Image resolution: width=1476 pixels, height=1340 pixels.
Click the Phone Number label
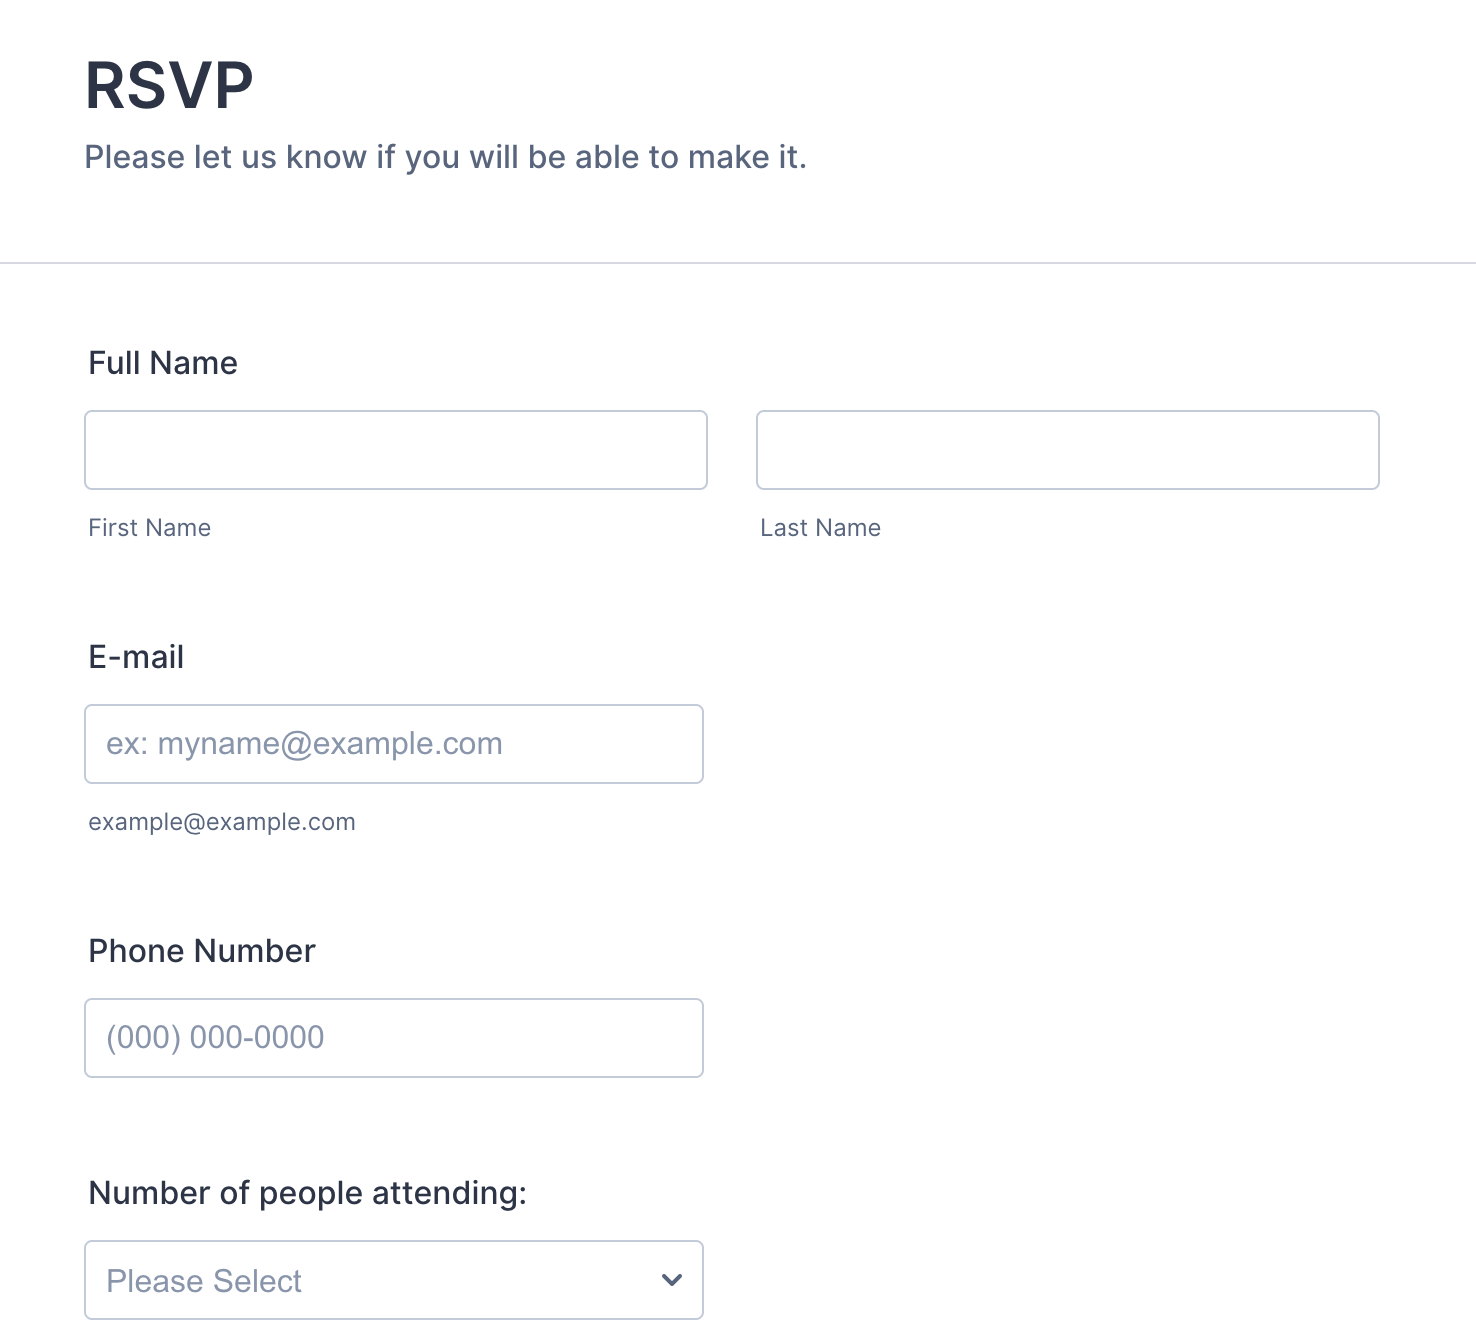(202, 951)
